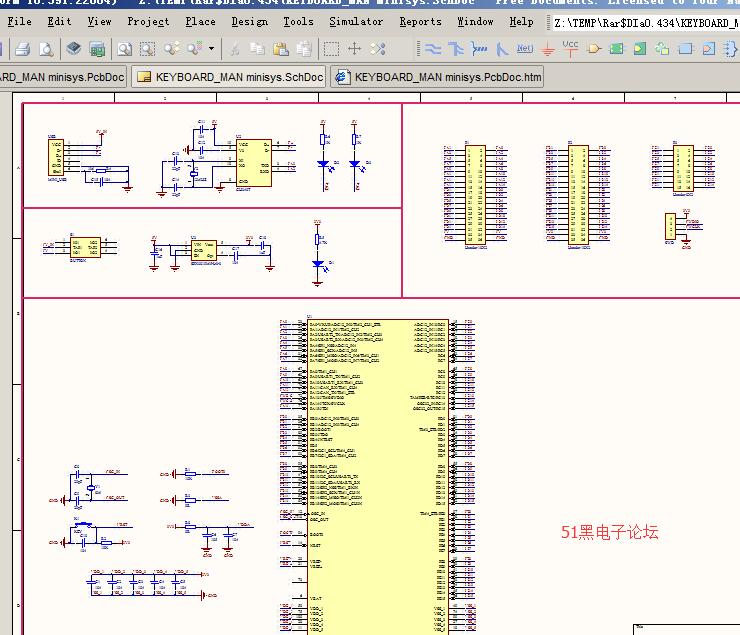This screenshot has height=635, width=740.
Task: Open the Place menu
Action: pyautogui.click(x=200, y=22)
